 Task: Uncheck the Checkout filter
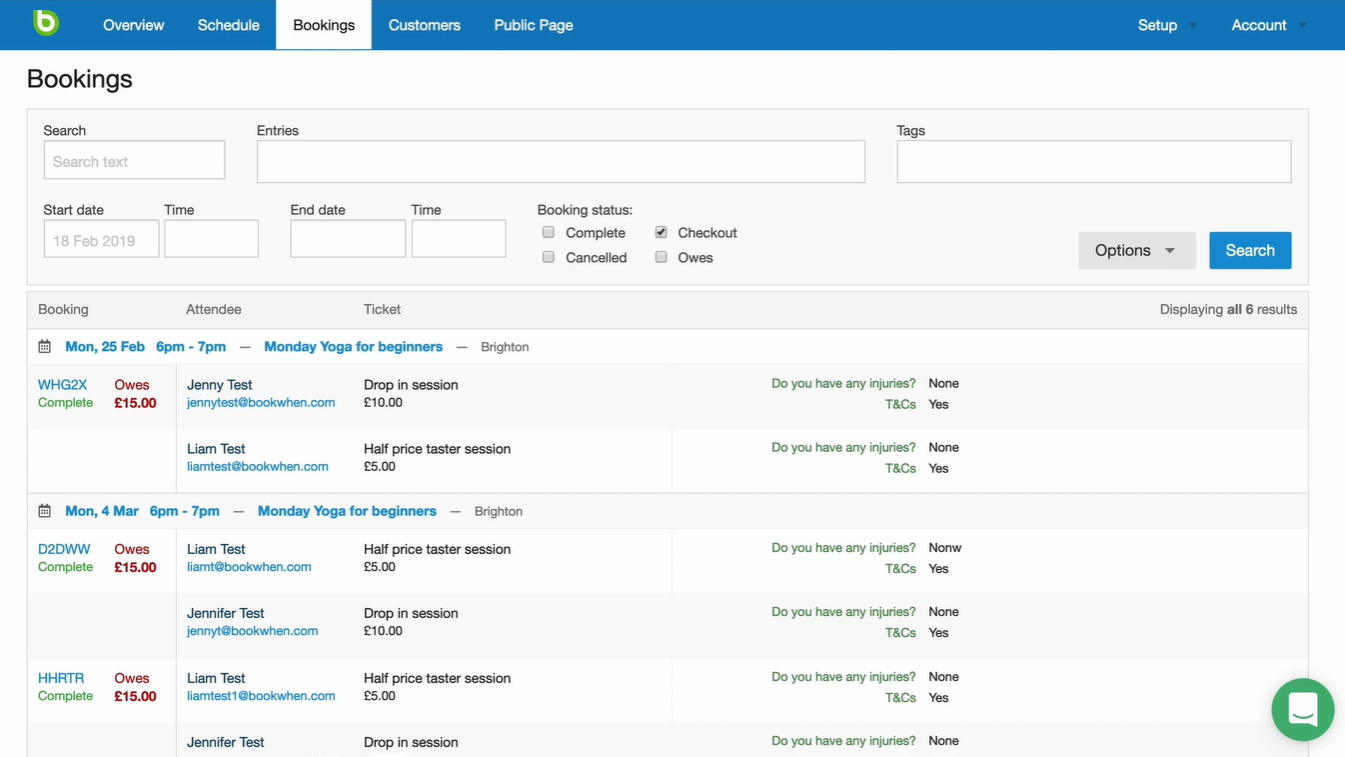661,231
